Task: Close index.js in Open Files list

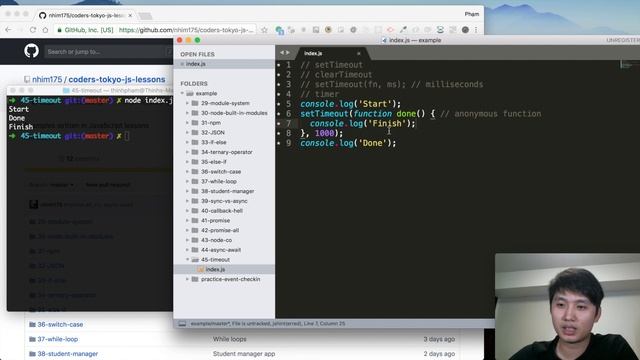Action: 182,64
